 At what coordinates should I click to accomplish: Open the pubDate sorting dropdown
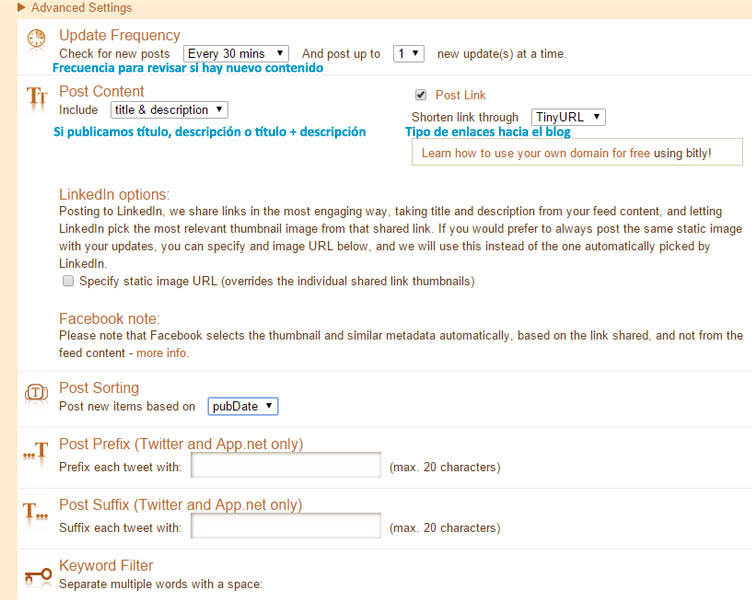tap(243, 406)
